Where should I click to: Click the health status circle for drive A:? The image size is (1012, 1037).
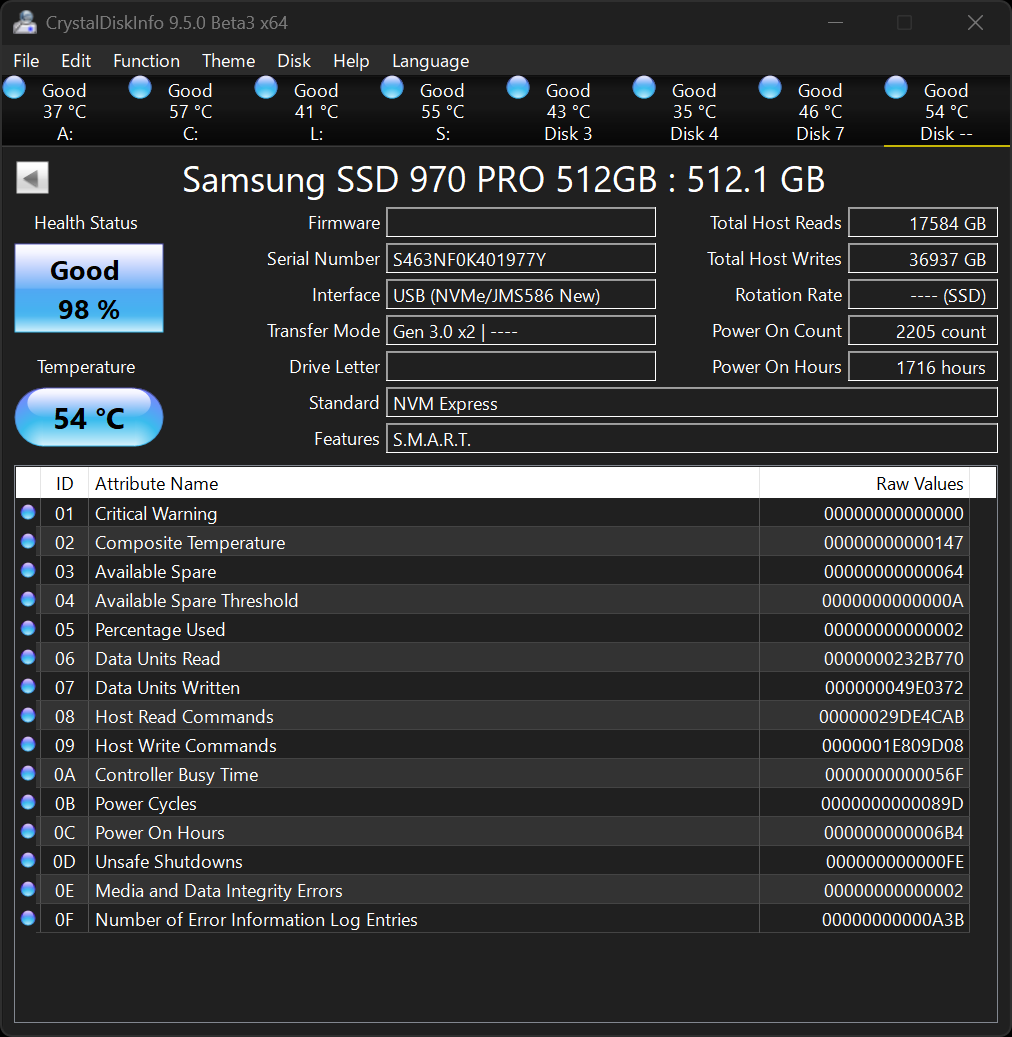14,87
